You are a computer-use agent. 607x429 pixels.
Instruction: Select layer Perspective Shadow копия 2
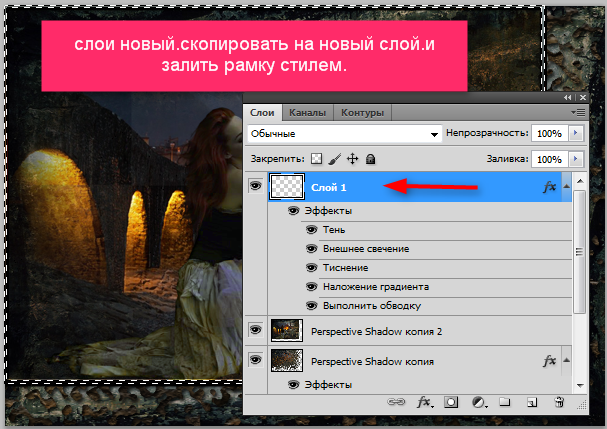(376, 331)
